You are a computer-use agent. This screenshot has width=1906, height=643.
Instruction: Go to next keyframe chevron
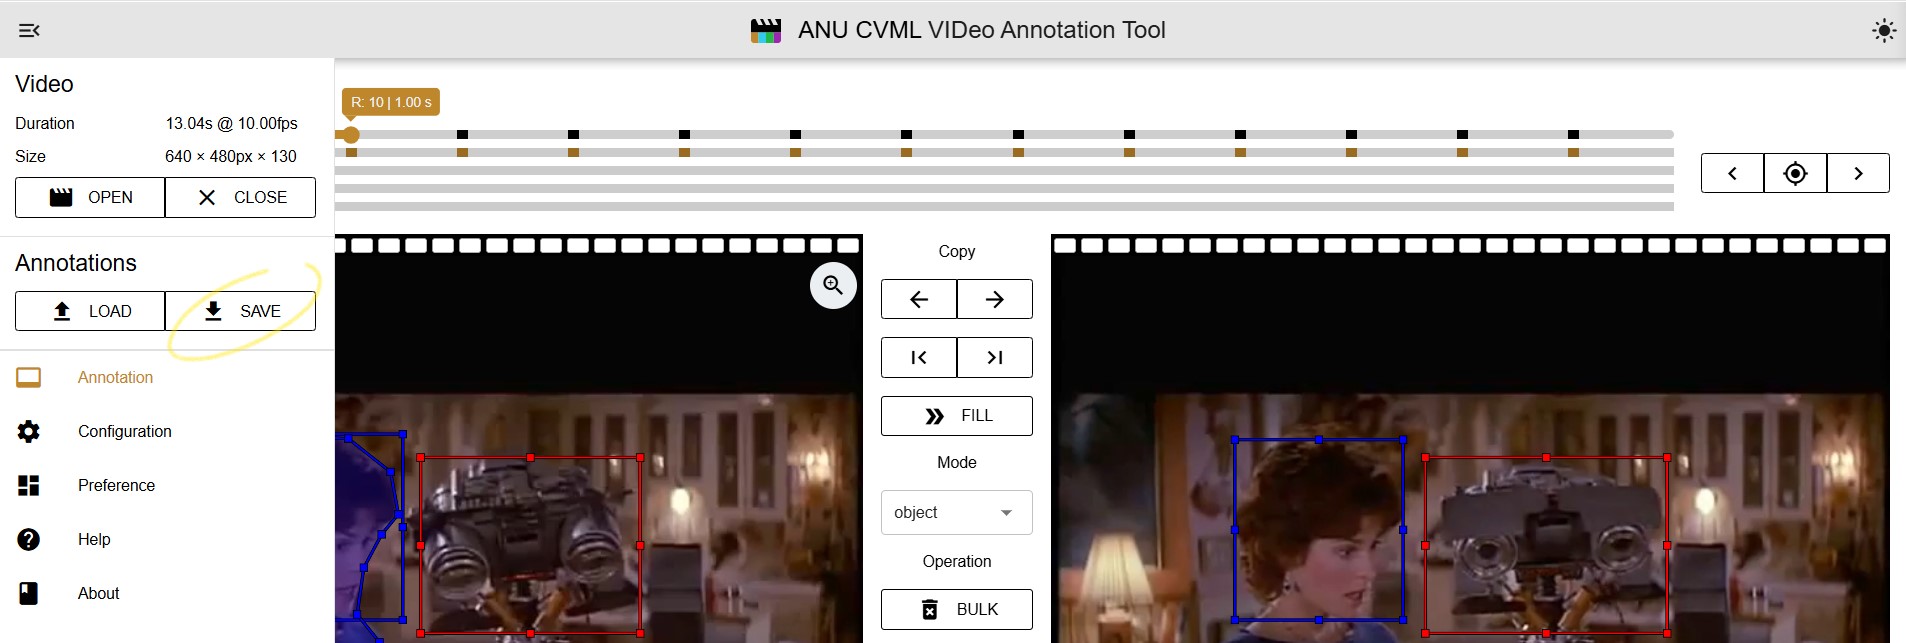coord(1858,173)
